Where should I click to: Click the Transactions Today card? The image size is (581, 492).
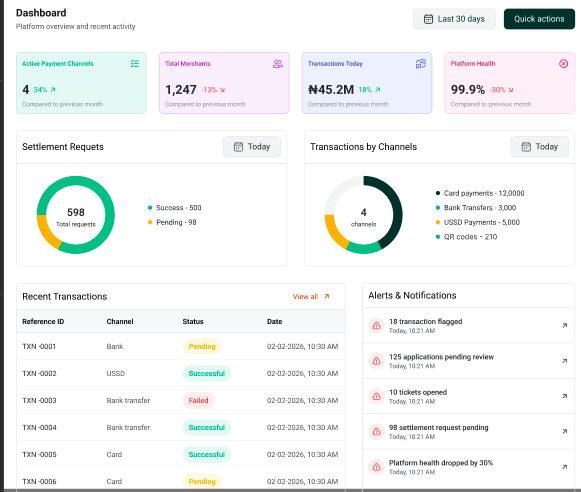(x=367, y=83)
